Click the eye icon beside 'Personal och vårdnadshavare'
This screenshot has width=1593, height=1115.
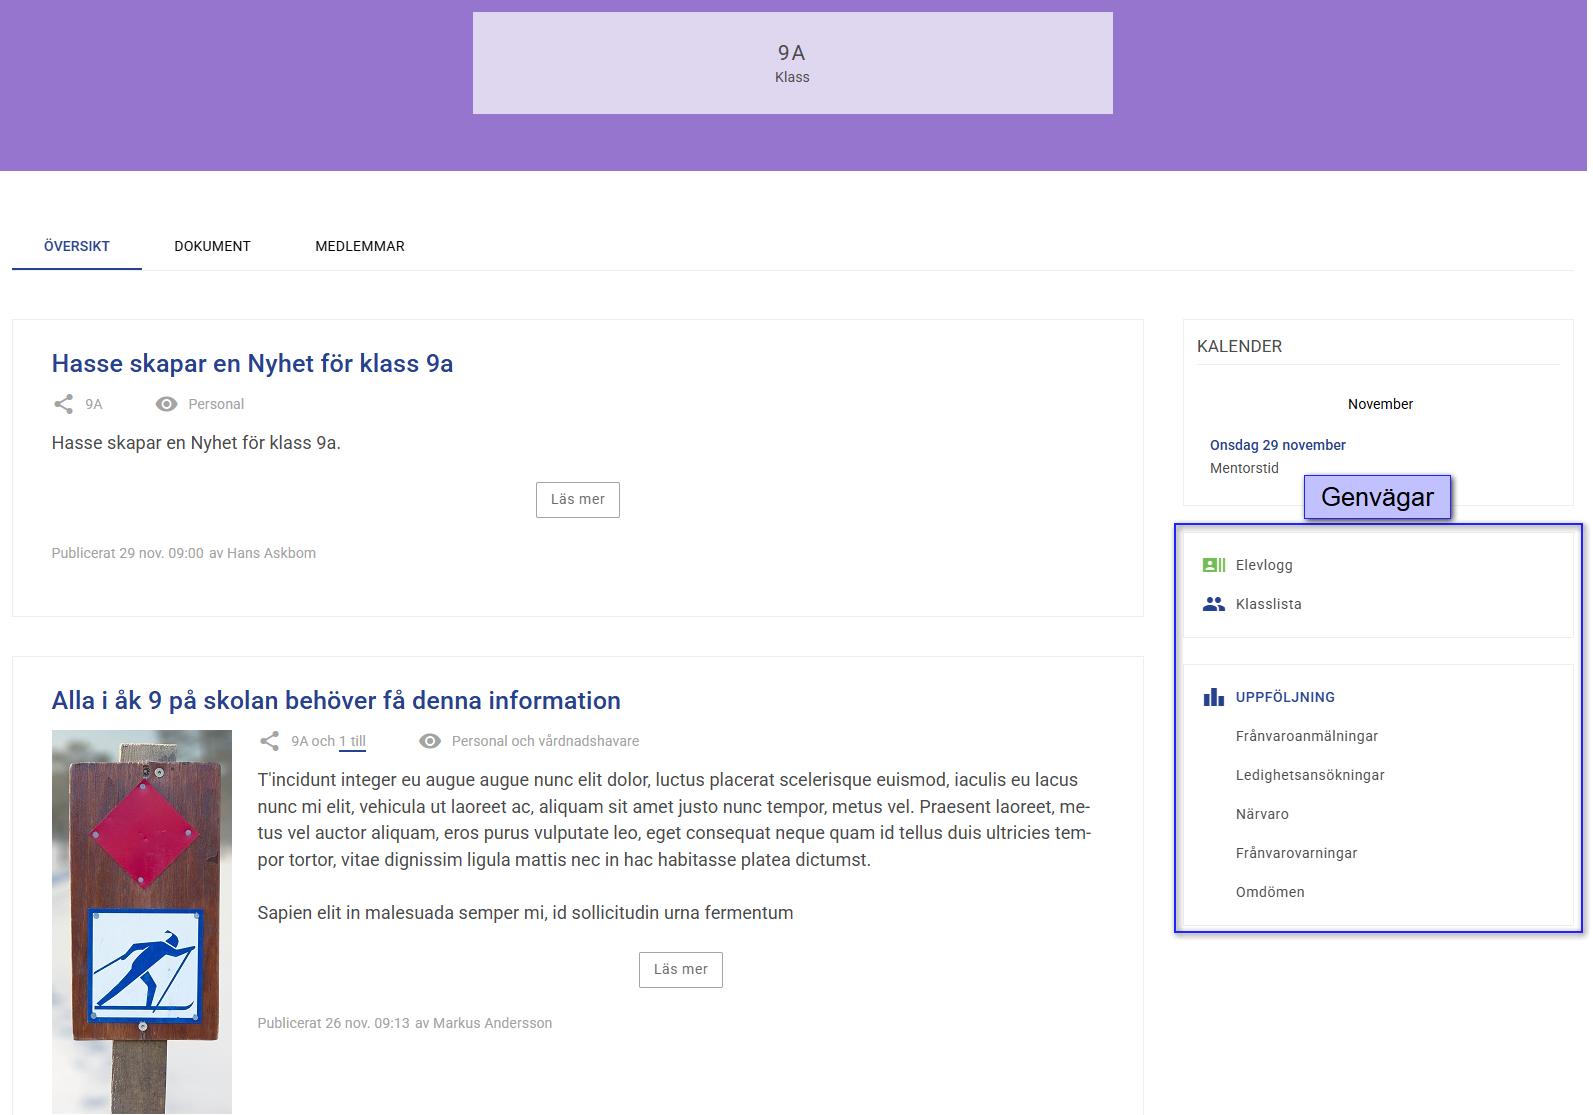430,741
